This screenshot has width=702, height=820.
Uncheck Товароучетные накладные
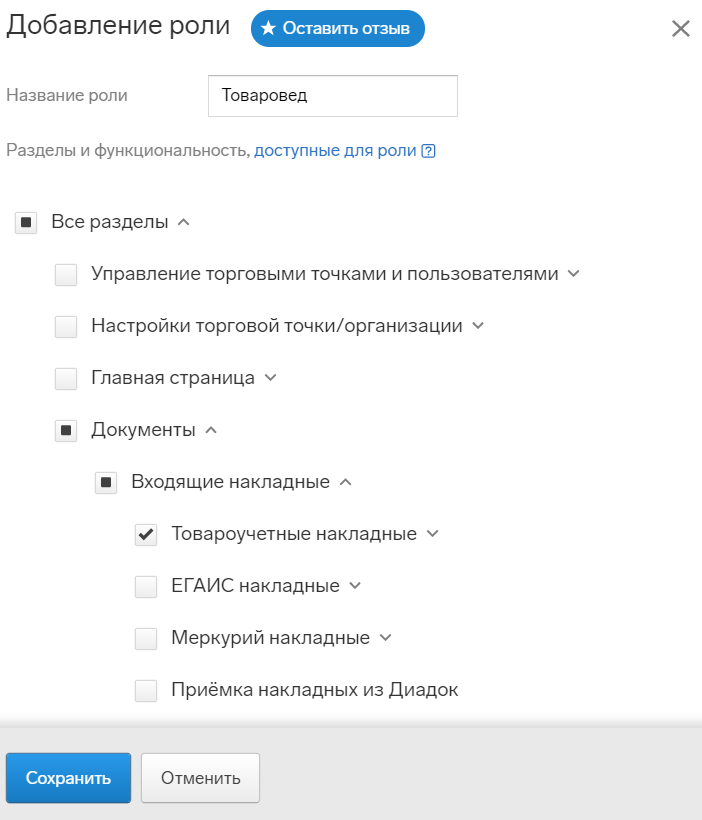point(146,534)
